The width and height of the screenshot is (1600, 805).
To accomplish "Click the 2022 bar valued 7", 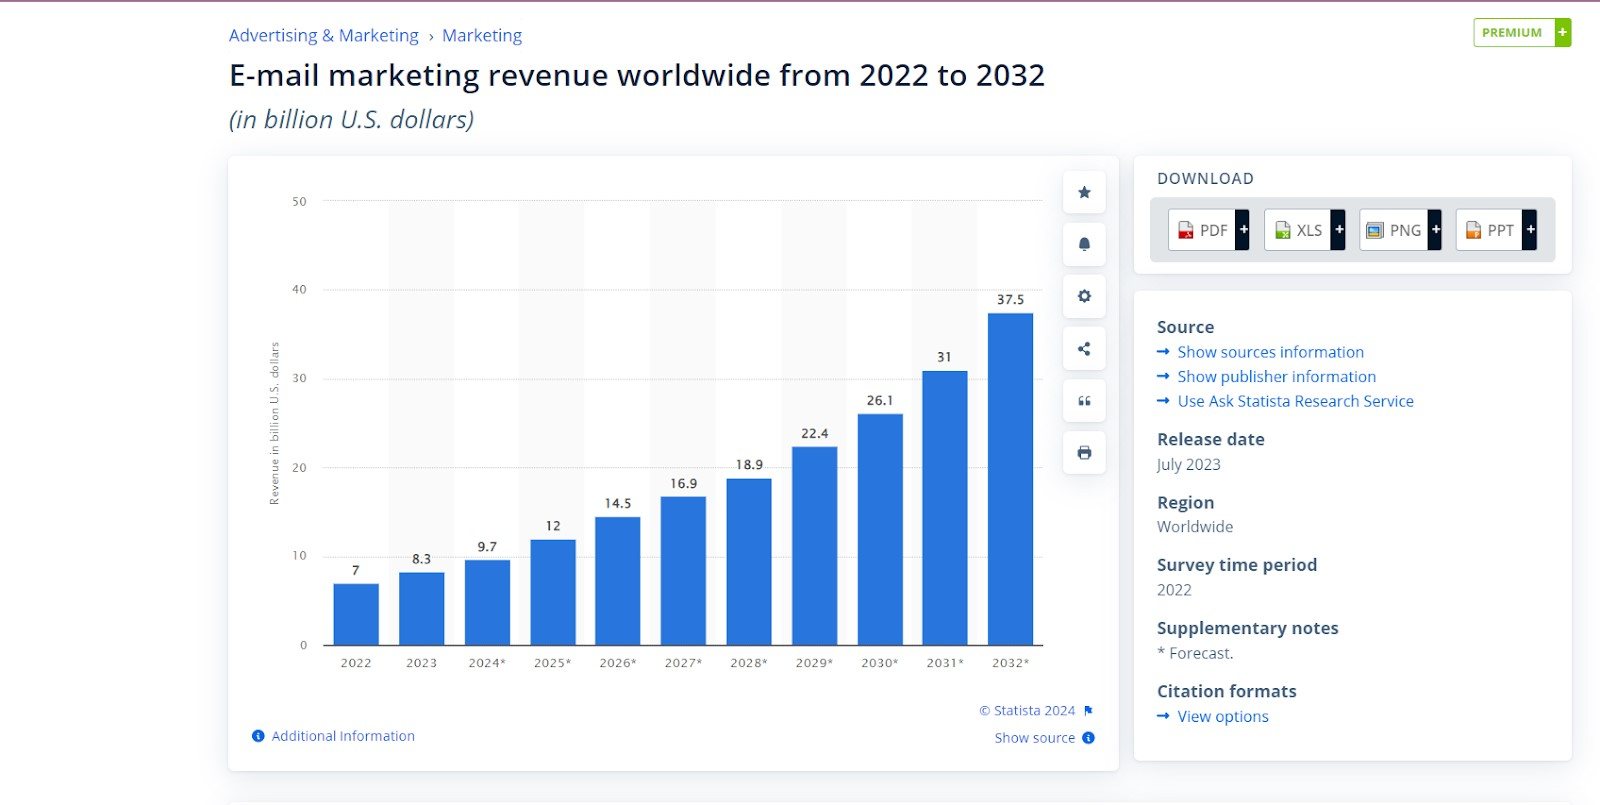I will coord(356,614).
